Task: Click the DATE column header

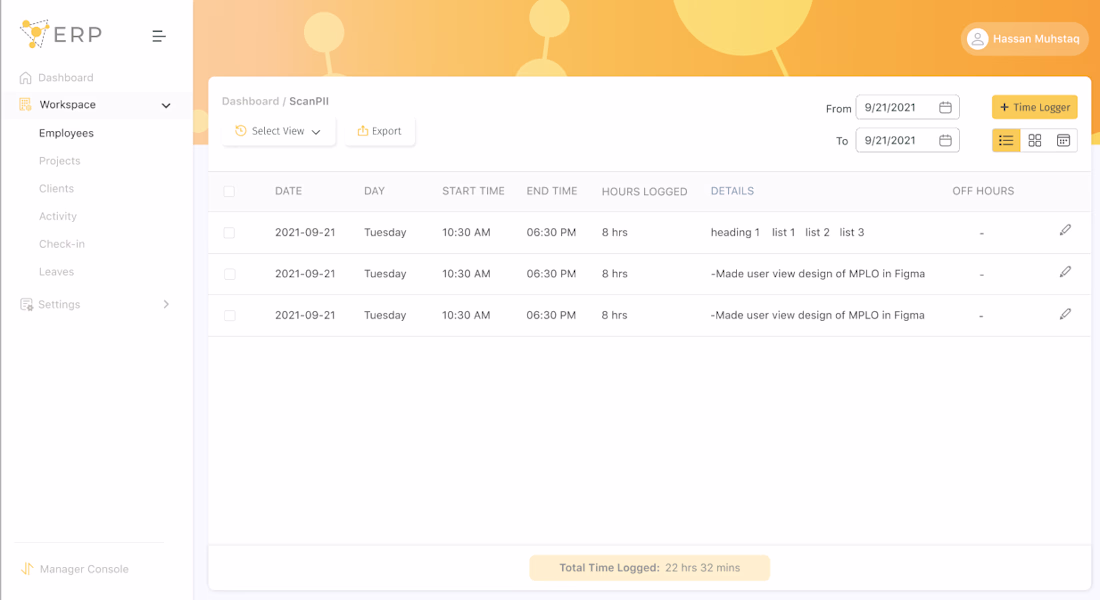Action: (288, 191)
